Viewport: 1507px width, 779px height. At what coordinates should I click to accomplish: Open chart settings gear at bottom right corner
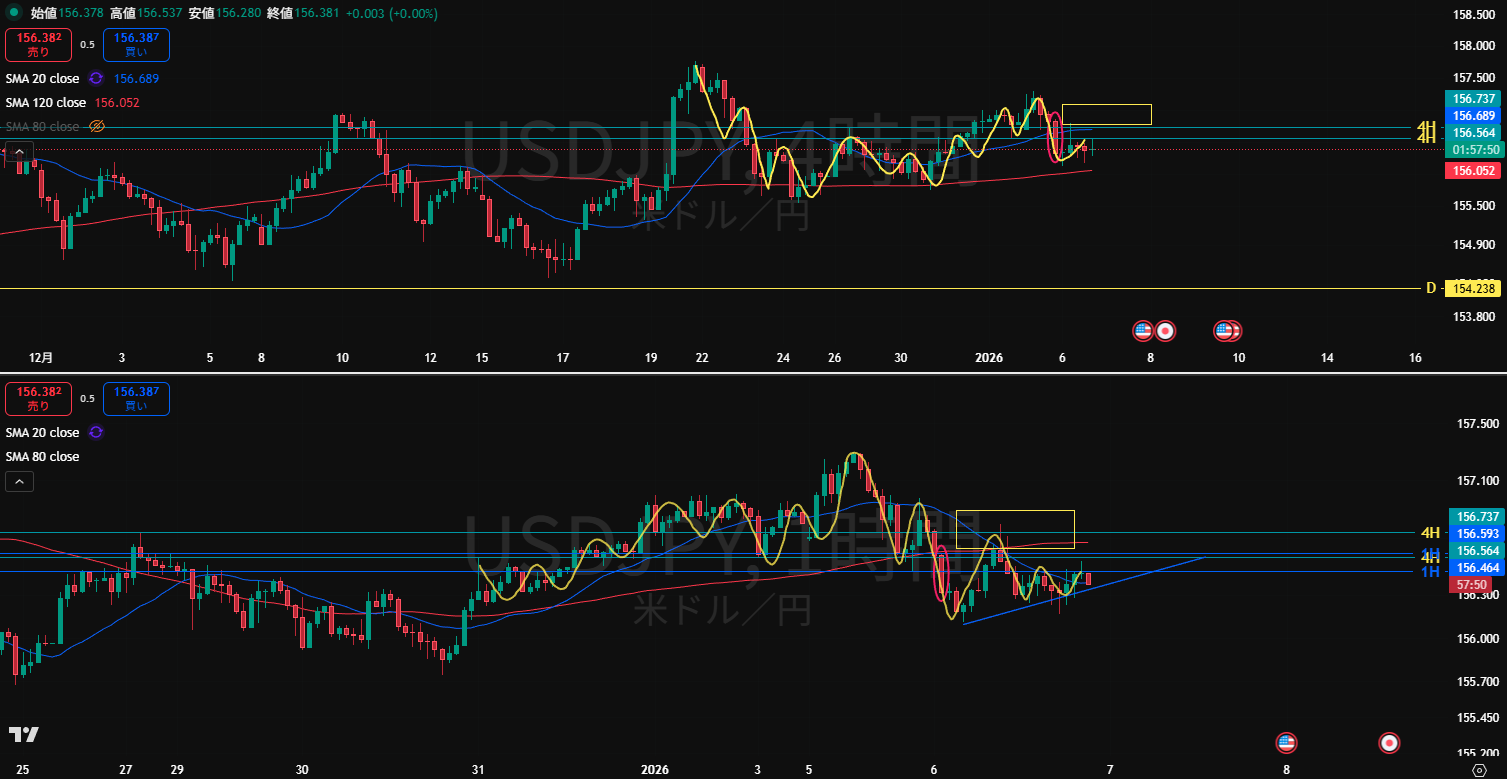1479,770
